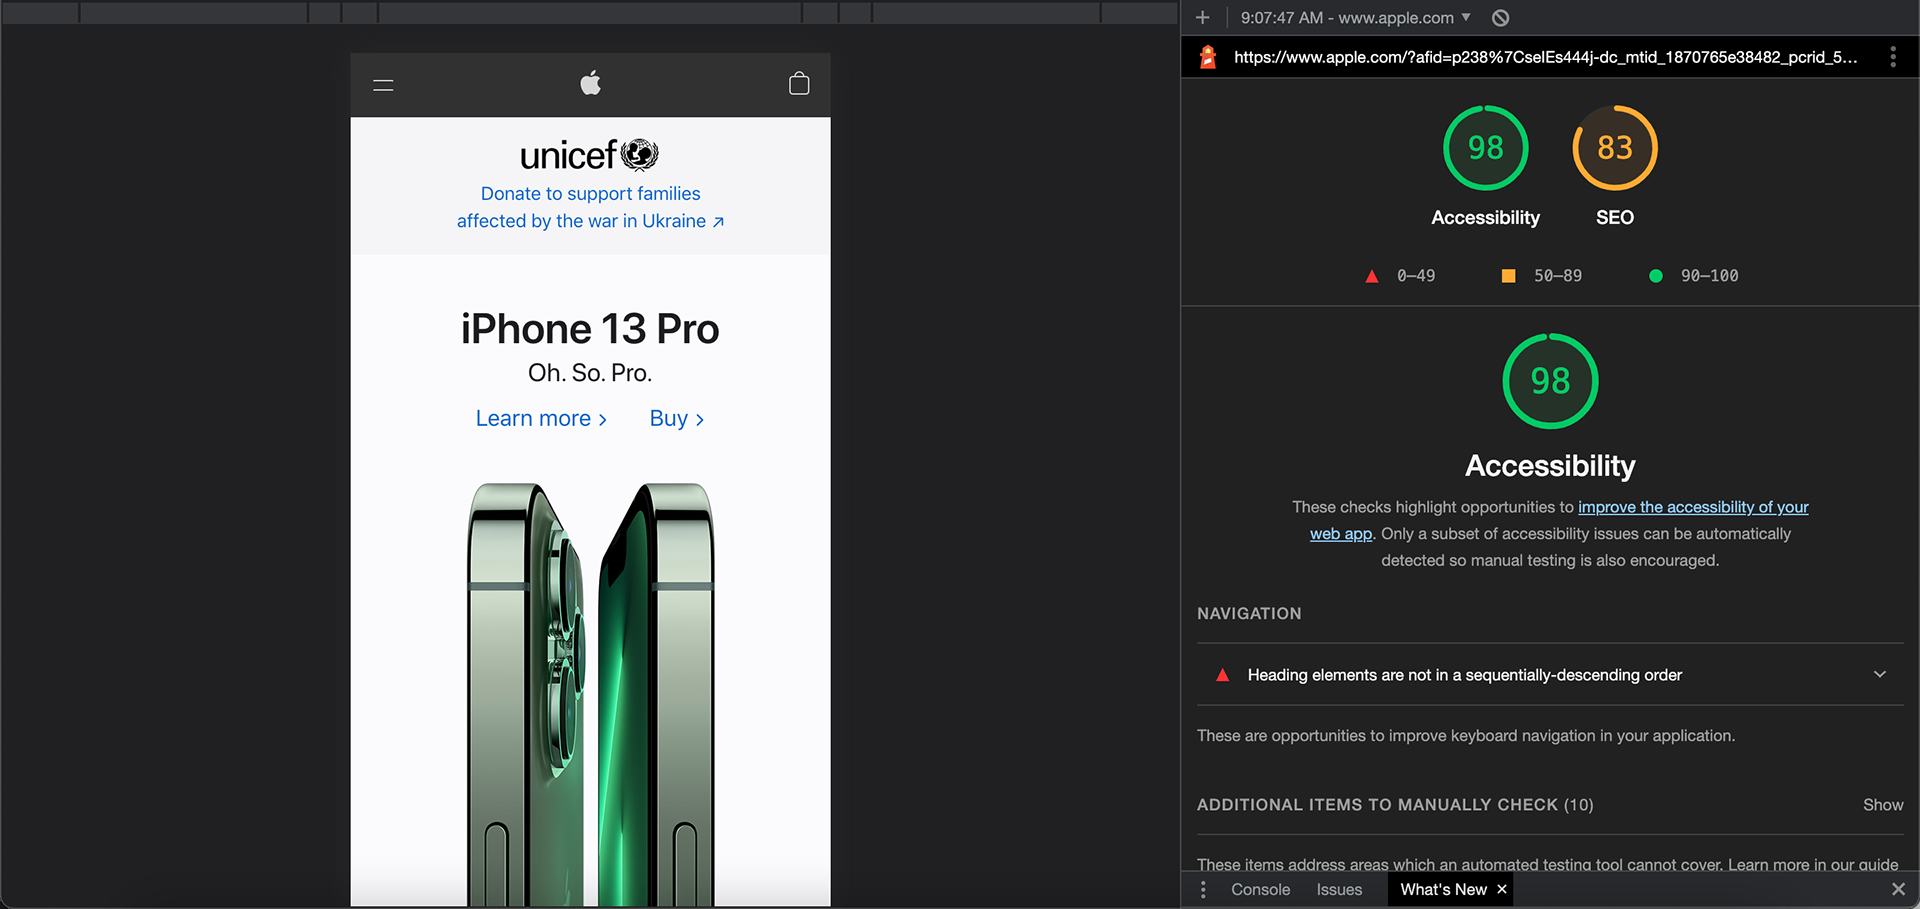Open report selector dropdown 9:07:47 AM
This screenshot has height=909, width=1920.
(1355, 18)
